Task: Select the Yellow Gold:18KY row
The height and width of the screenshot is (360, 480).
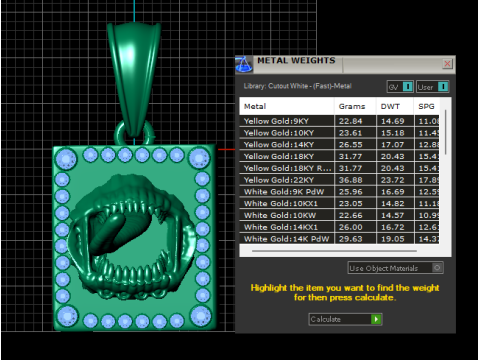Action: 339,156
